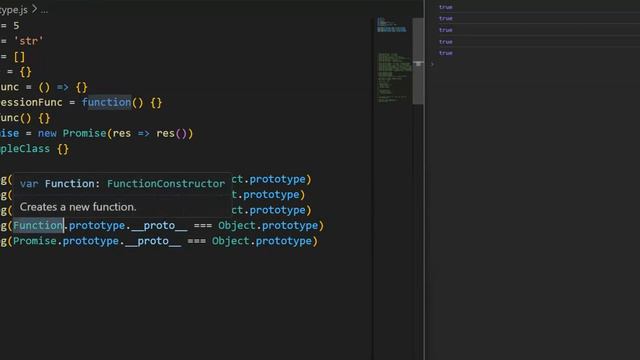640x360 pixels.
Task: Click '__proto__' in the Function.prototype line
Action: (159, 226)
